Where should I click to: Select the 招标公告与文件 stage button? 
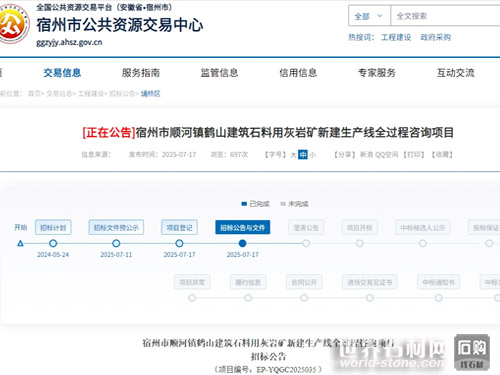242,227
